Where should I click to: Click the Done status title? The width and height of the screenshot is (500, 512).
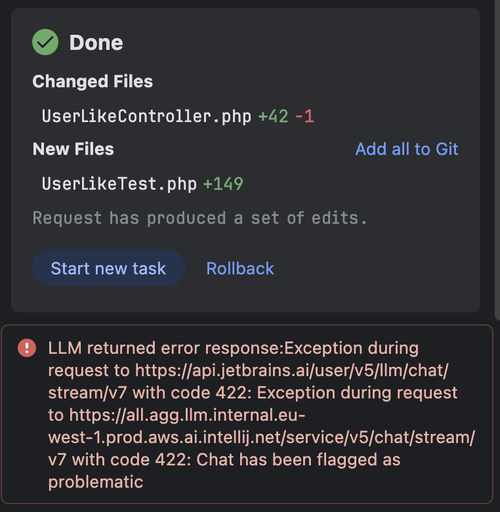(96, 43)
